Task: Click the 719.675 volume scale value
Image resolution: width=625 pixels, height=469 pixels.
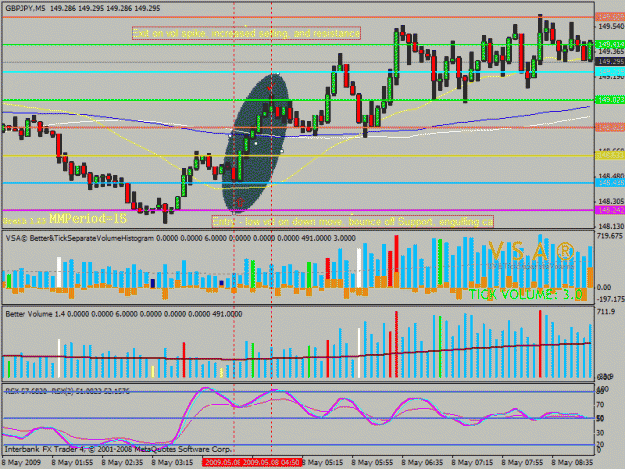Action: click(x=610, y=236)
